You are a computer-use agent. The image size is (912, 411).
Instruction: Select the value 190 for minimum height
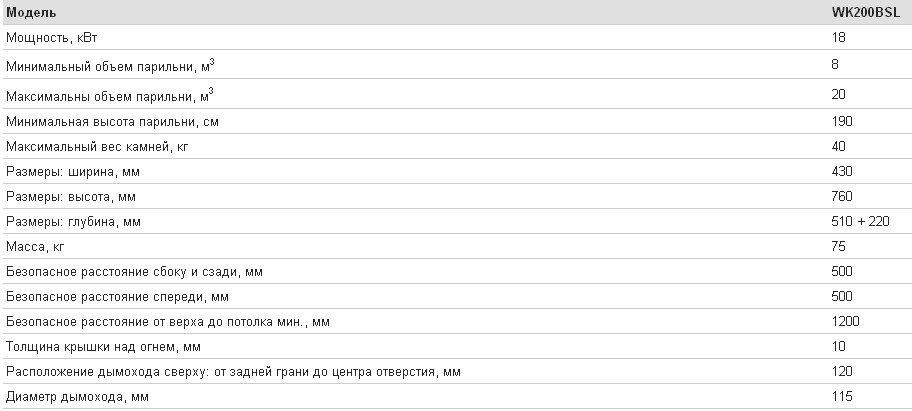coord(842,121)
